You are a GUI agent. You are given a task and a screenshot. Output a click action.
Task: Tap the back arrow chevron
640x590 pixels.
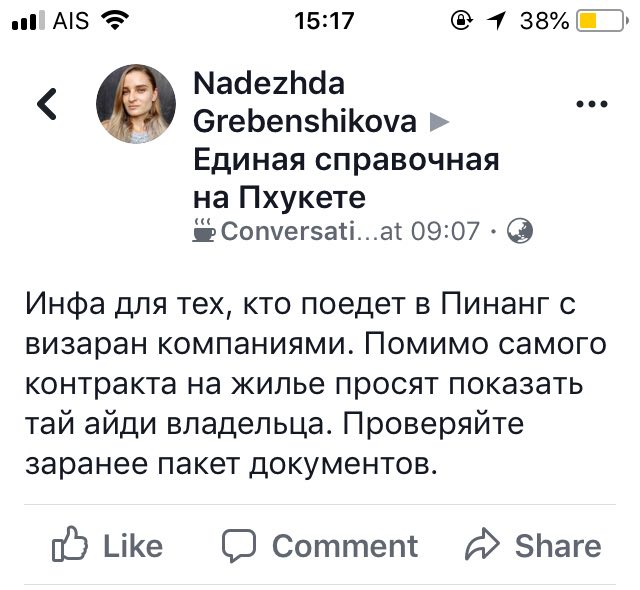[x=47, y=104]
